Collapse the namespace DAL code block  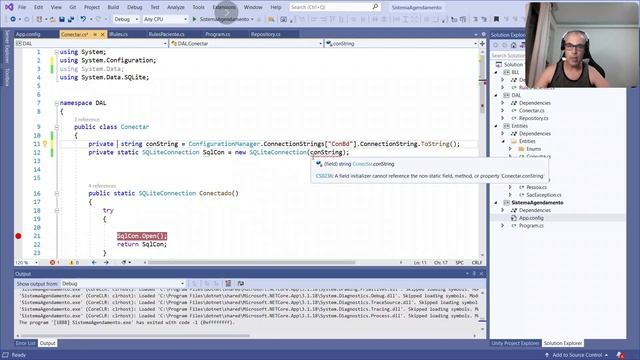tap(56, 103)
